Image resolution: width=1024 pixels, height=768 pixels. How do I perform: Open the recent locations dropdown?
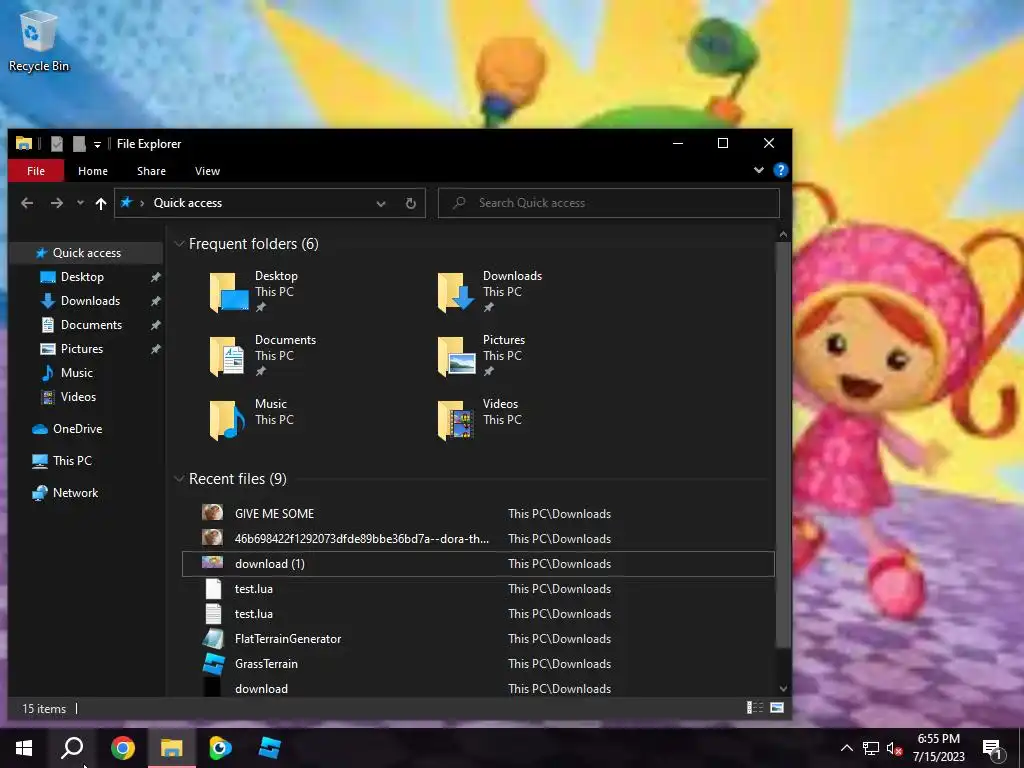click(80, 203)
